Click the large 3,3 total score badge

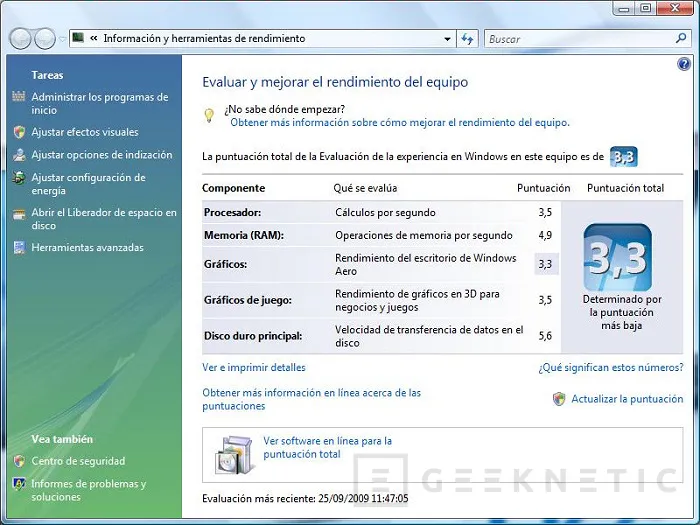click(618, 257)
